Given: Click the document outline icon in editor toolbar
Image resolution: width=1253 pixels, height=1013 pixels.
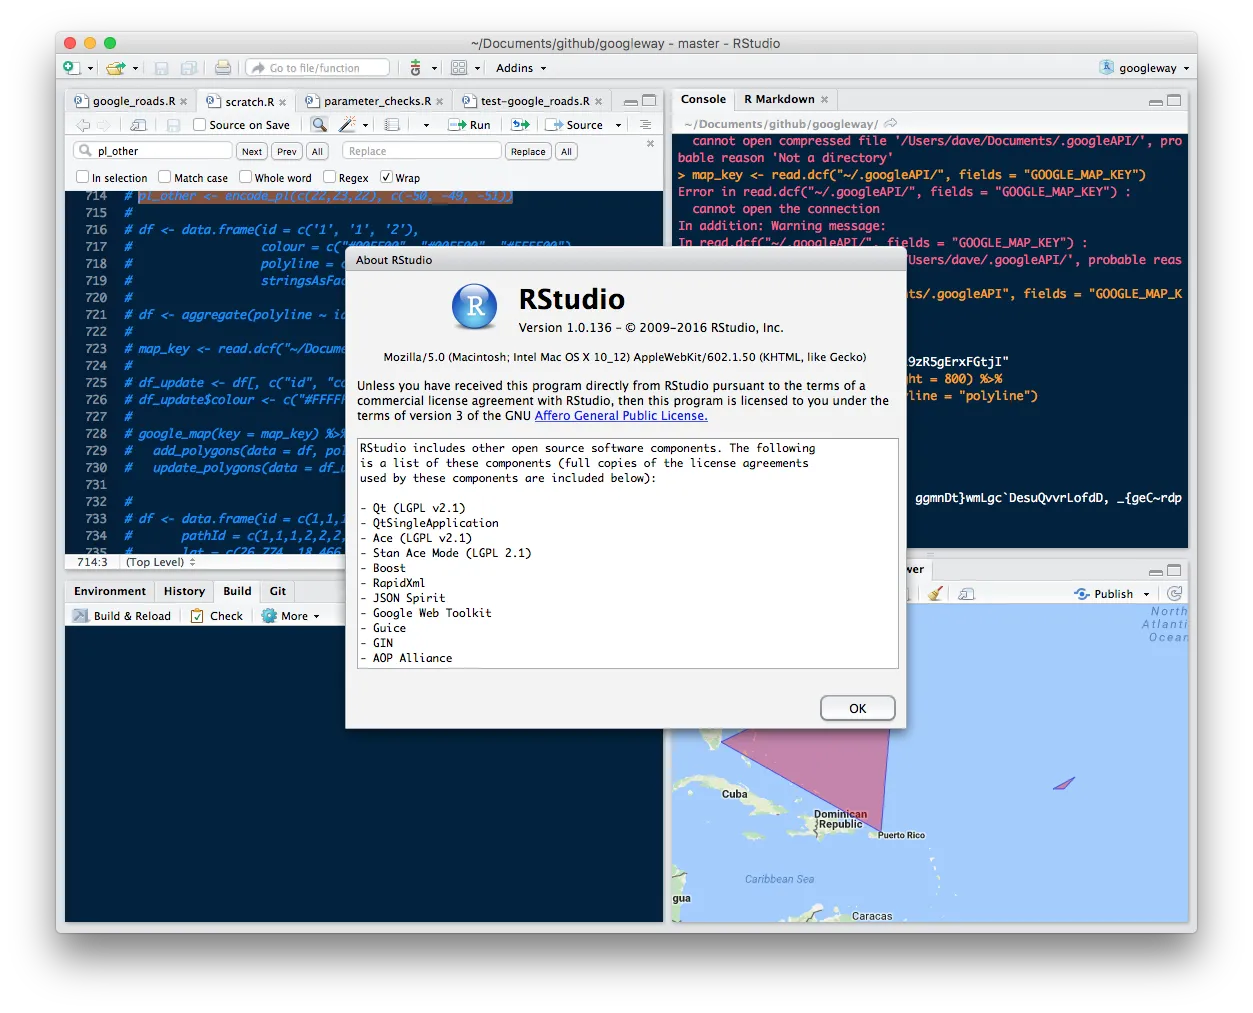Looking at the screenshot, I should (x=645, y=125).
